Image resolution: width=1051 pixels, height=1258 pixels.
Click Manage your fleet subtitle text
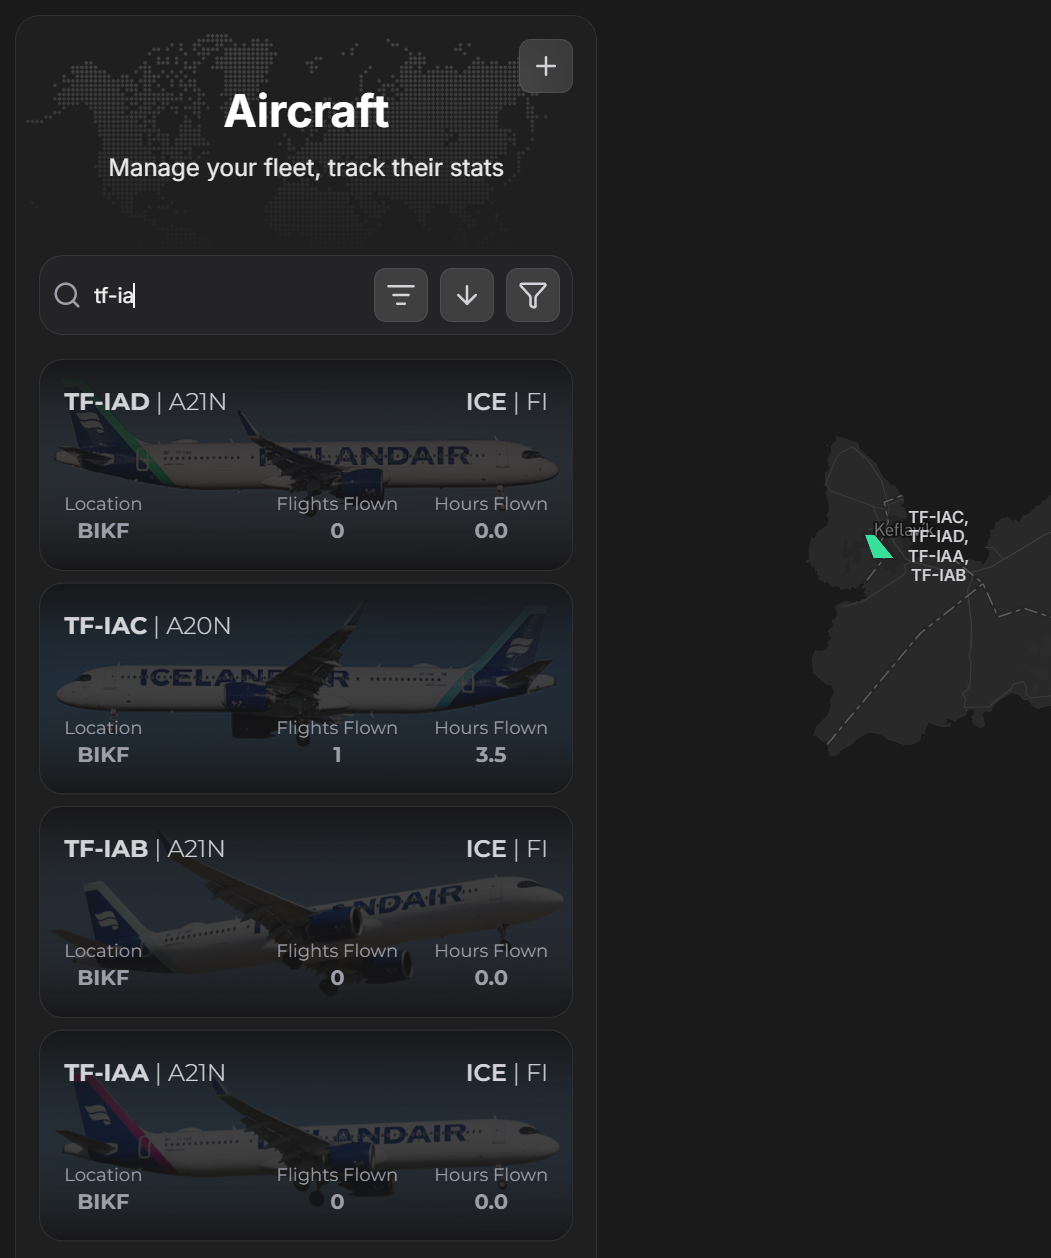tap(306, 167)
